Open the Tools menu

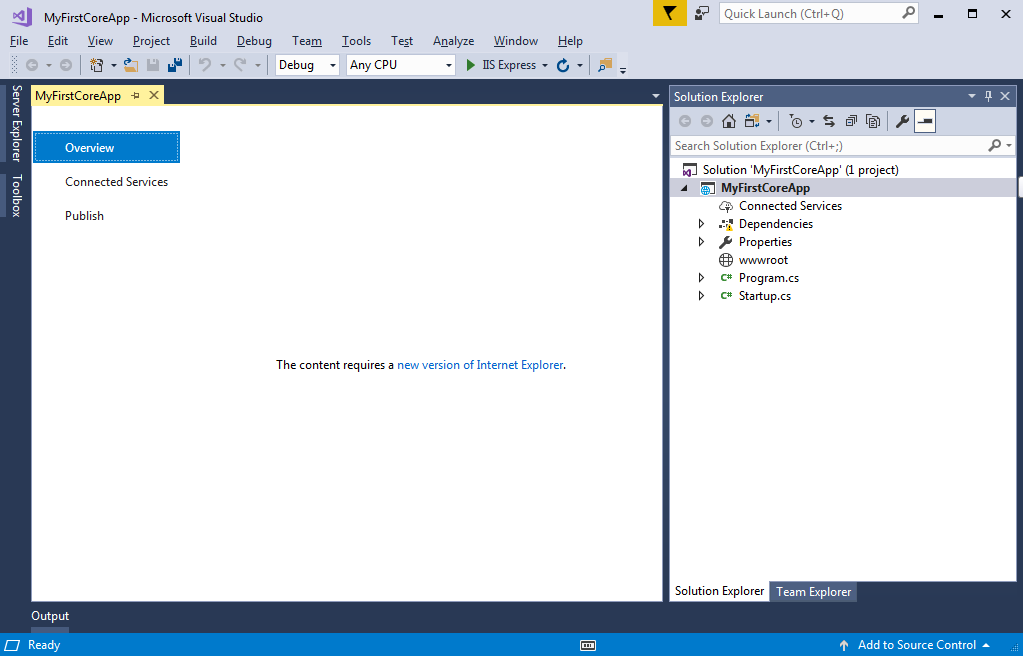356,41
